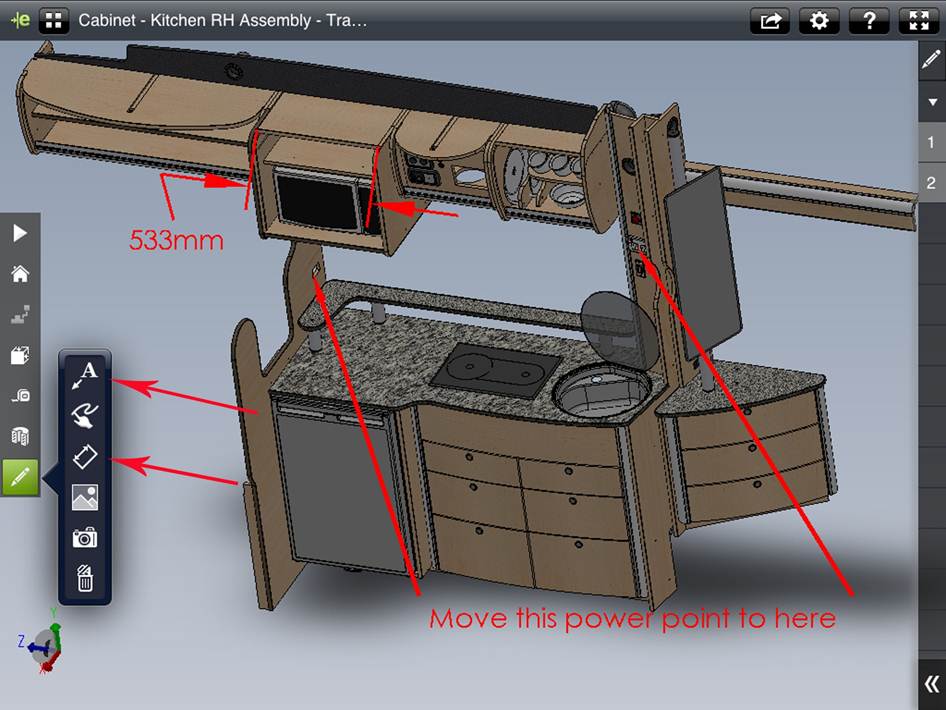The height and width of the screenshot is (710, 946).
Task: Select the freehand drawing markup tool
Action: coord(85,416)
